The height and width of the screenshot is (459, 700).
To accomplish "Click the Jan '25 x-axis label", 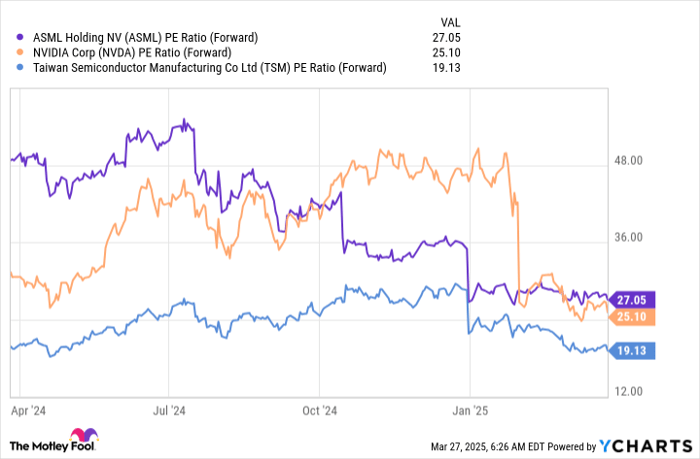I will pos(470,409).
